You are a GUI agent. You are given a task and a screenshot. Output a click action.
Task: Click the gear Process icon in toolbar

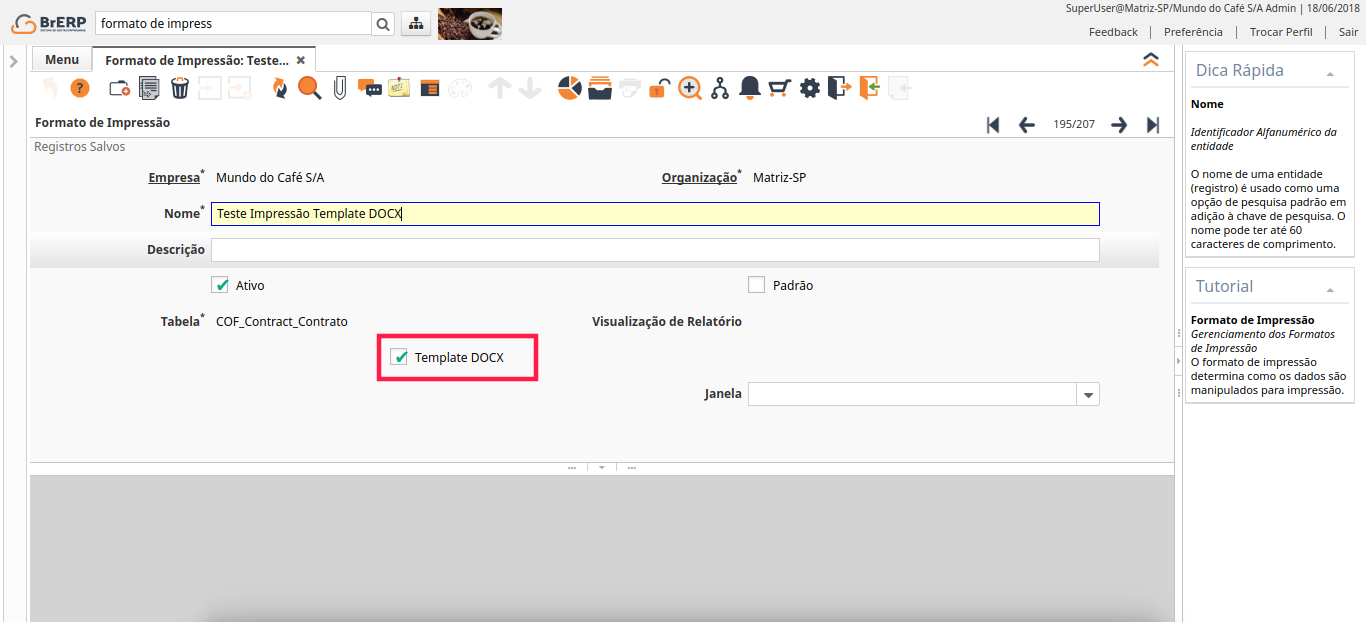[809, 88]
